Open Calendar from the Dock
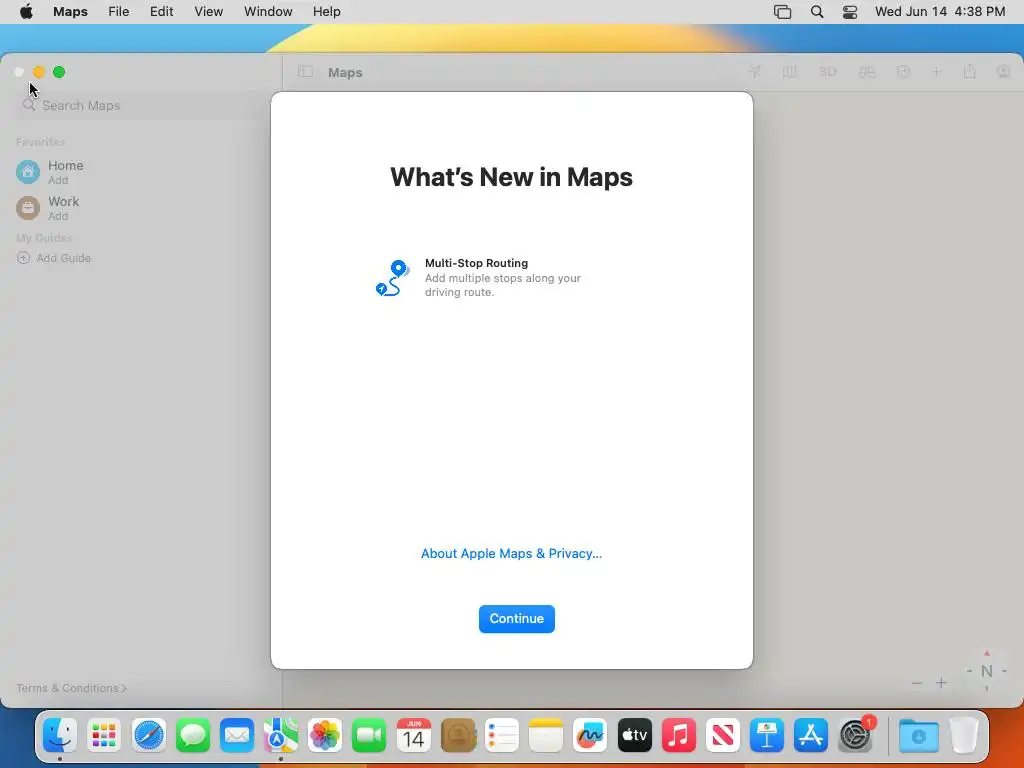This screenshot has width=1024, height=768. click(x=413, y=736)
